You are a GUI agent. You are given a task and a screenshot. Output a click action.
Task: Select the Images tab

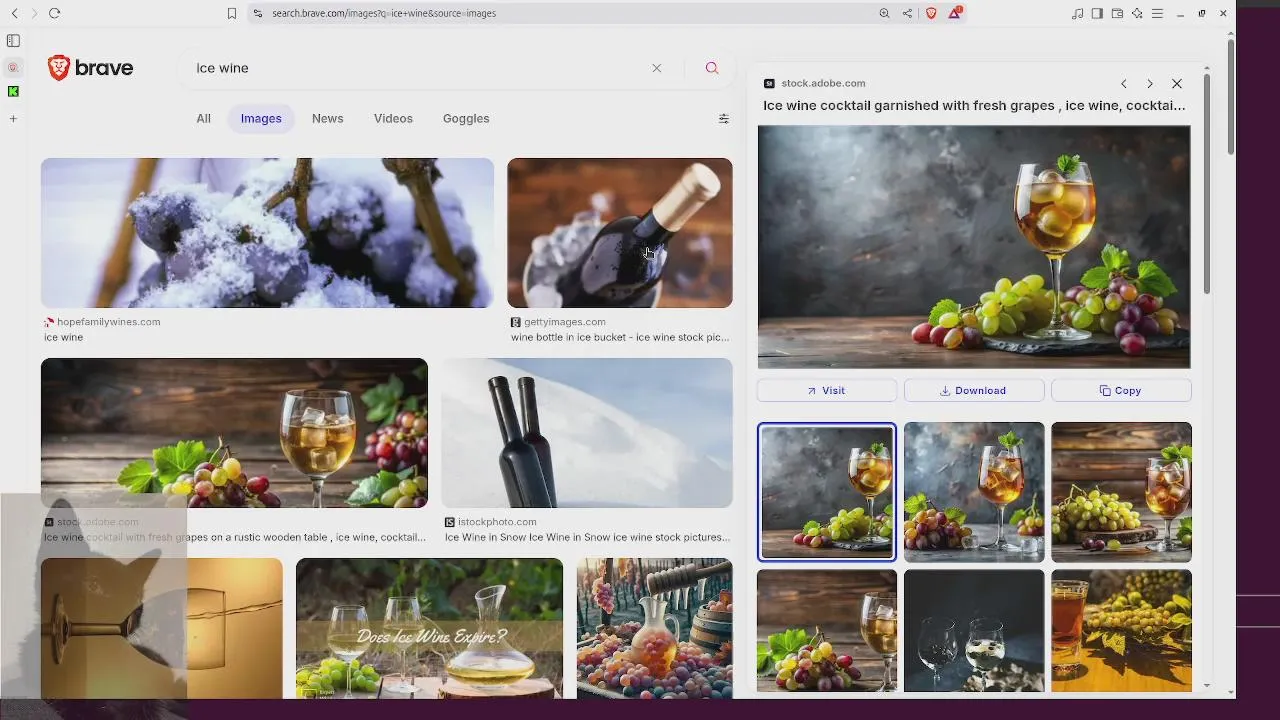261,118
